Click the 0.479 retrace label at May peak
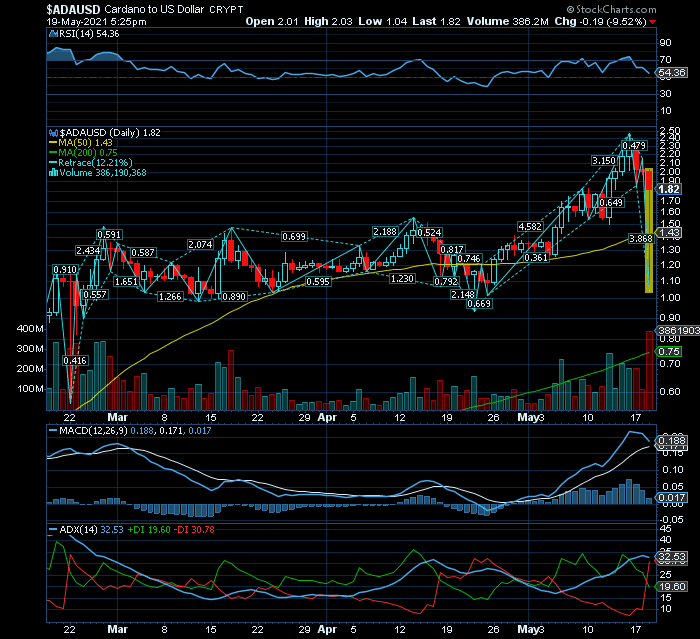The height and width of the screenshot is (639, 700). click(634, 146)
